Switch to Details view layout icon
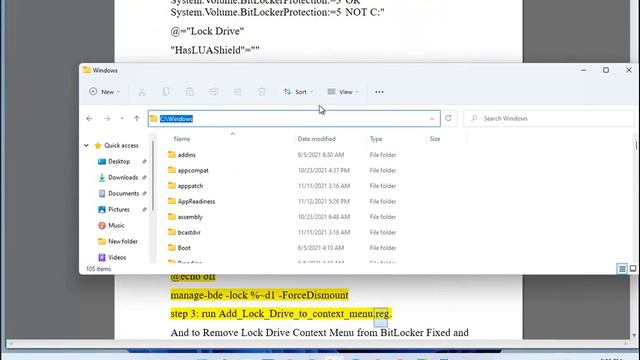The height and width of the screenshot is (360, 640). pyautogui.click(x=622, y=269)
